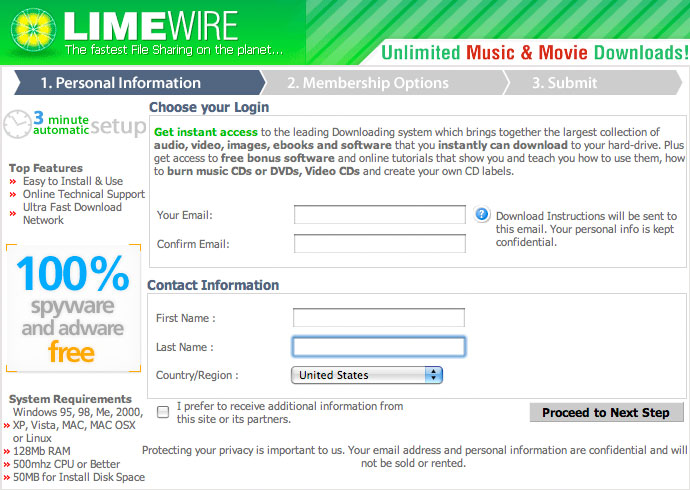Click the Protecting your privacy notice text

pyautogui.click(x=414, y=457)
